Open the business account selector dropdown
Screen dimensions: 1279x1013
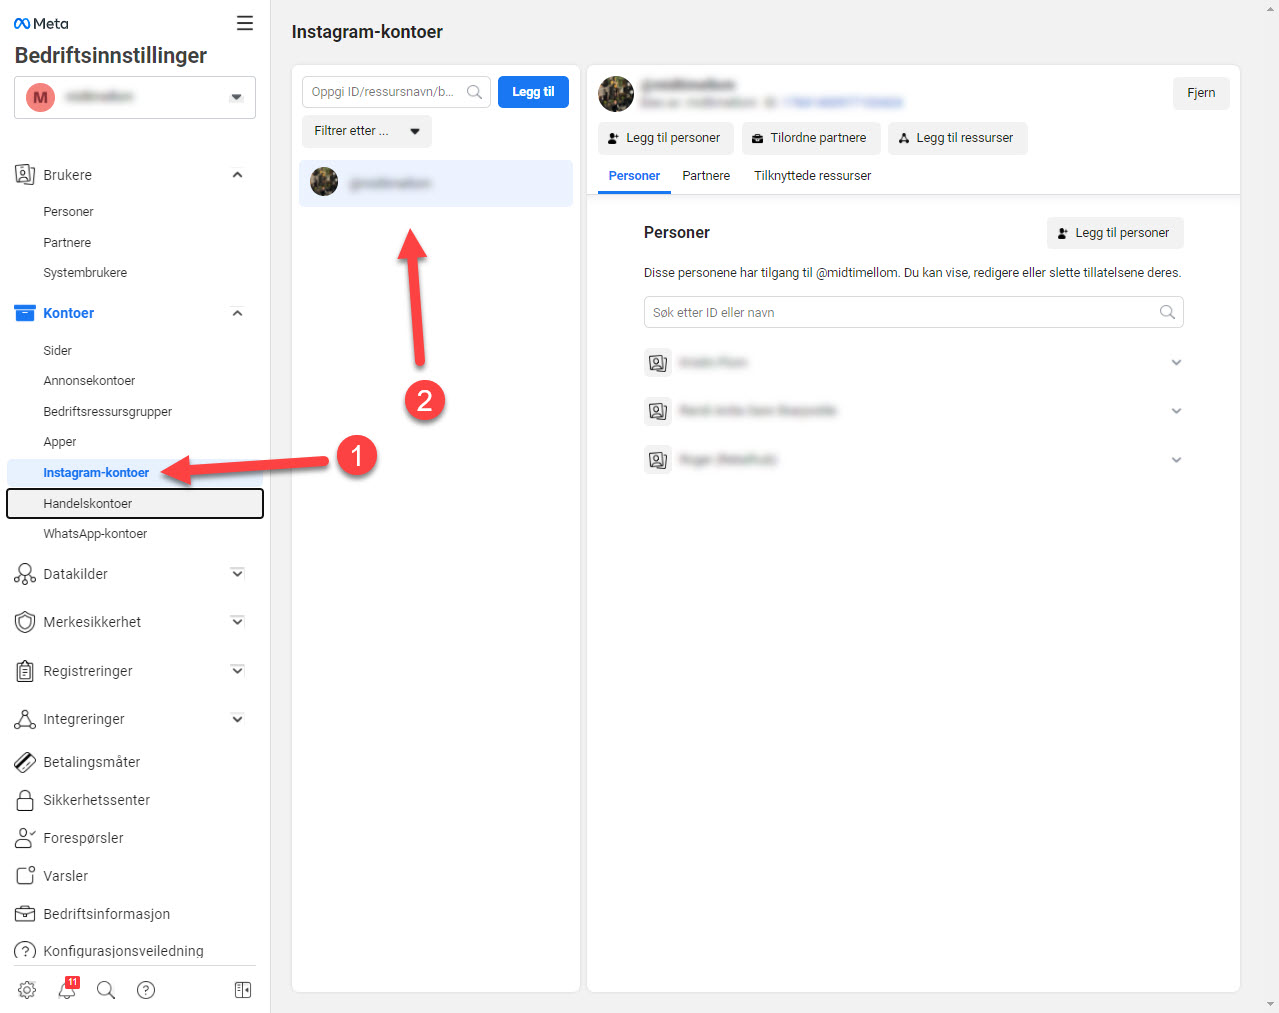[135, 97]
